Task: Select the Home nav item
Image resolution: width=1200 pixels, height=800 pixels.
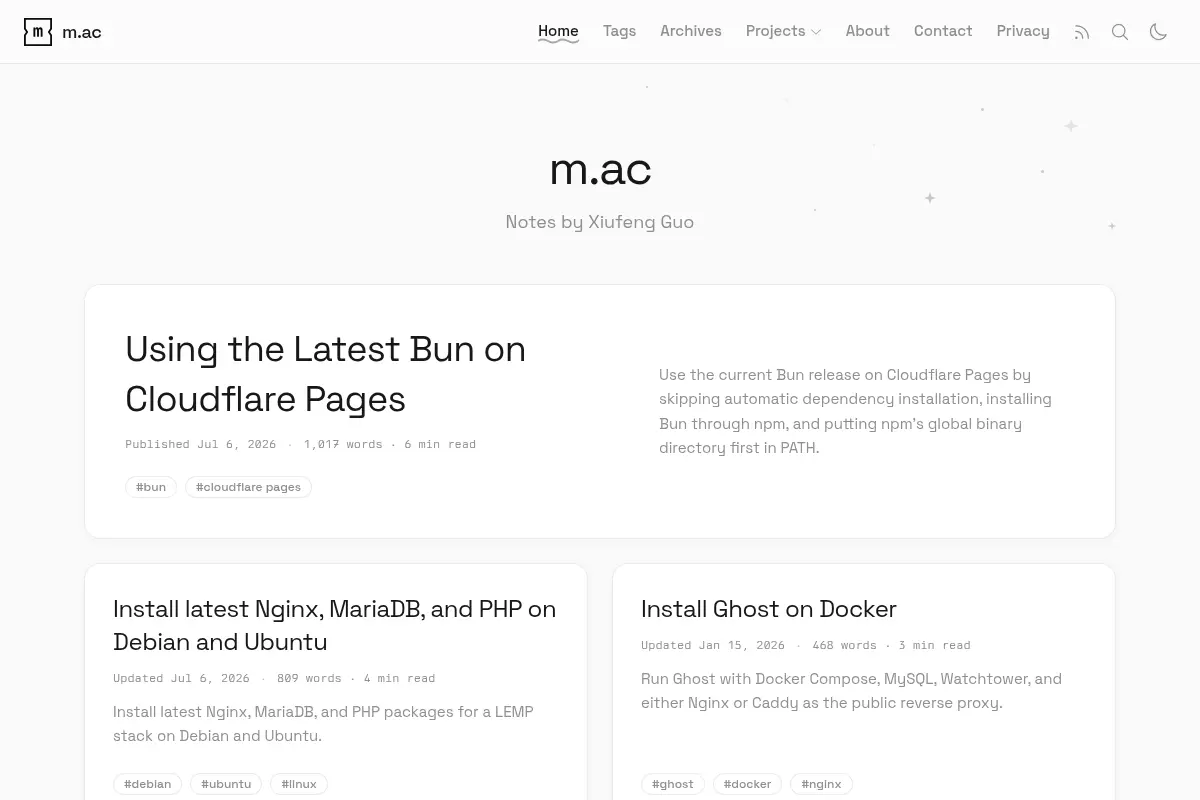Action: tap(558, 31)
